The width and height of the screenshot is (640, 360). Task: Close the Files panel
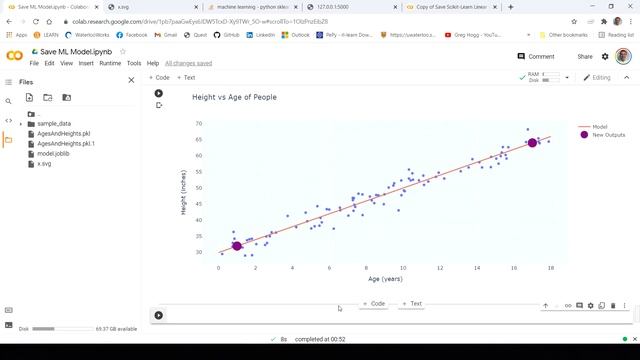click(131, 80)
